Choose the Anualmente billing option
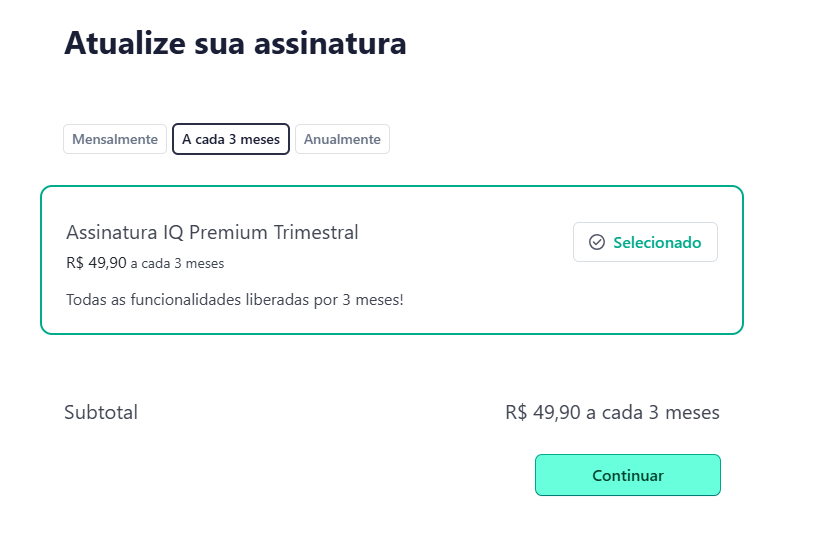This screenshot has width=814, height=546. click(342, 139)
